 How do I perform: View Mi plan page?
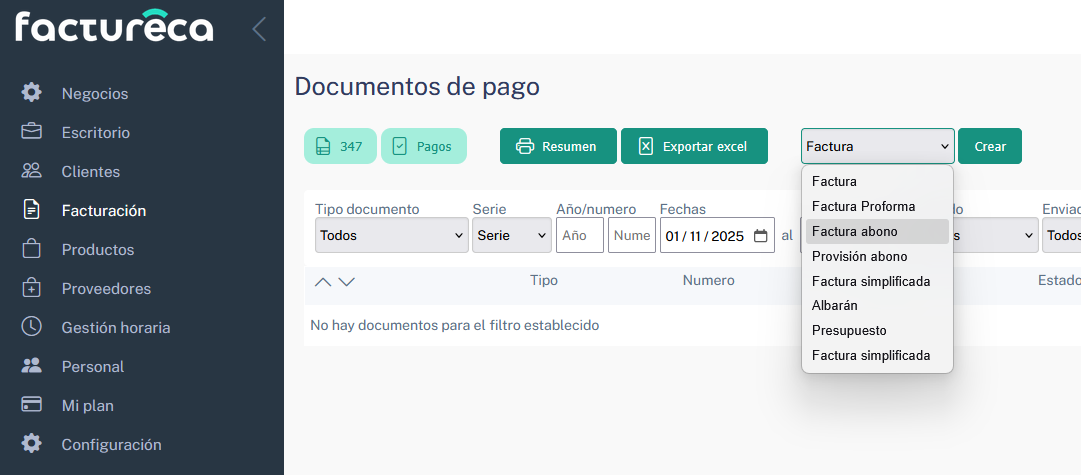[x=88, y=405]
